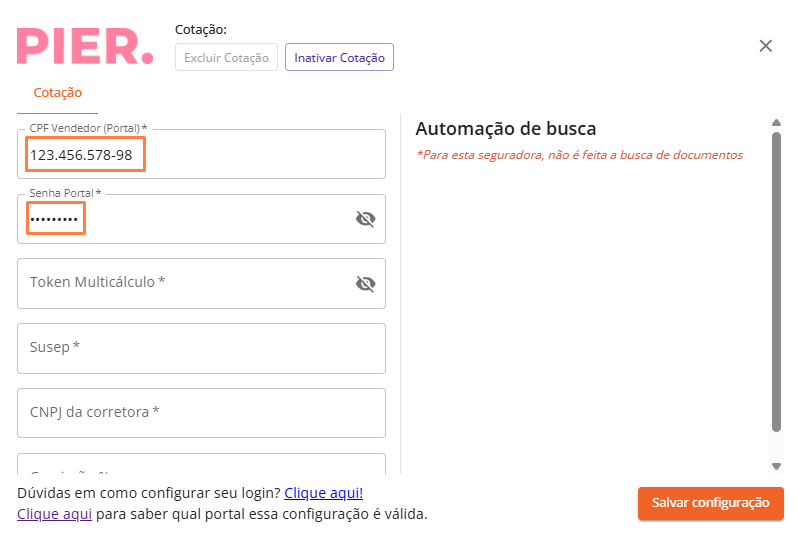Image resolution: width=798 pixels, height=536 pixels.
Task: Select the Susep input field
Action: [200, 348]
